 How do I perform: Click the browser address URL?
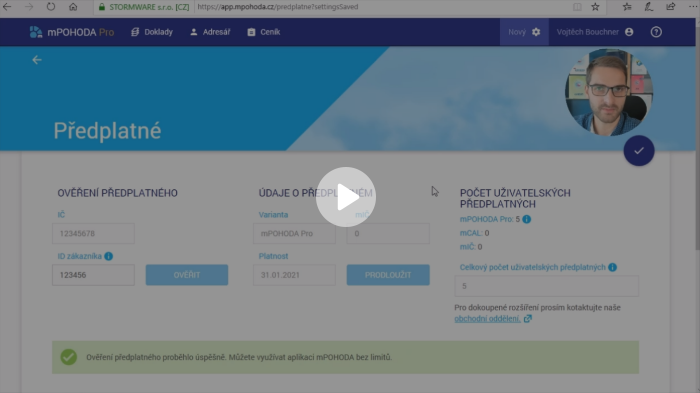[x=278, y=7]
